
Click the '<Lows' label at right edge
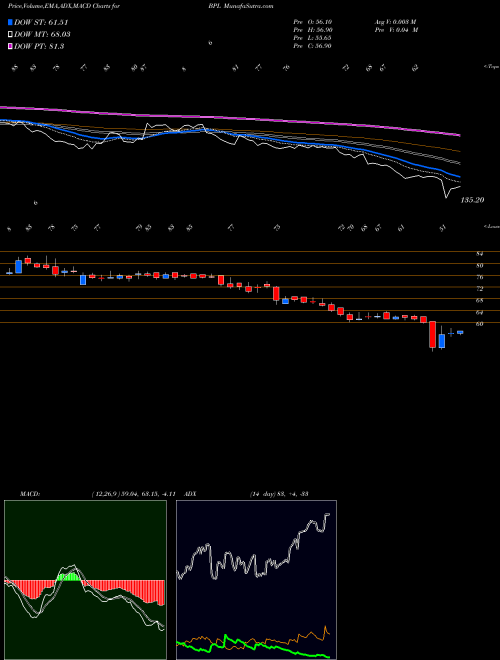tap(491, 226)
